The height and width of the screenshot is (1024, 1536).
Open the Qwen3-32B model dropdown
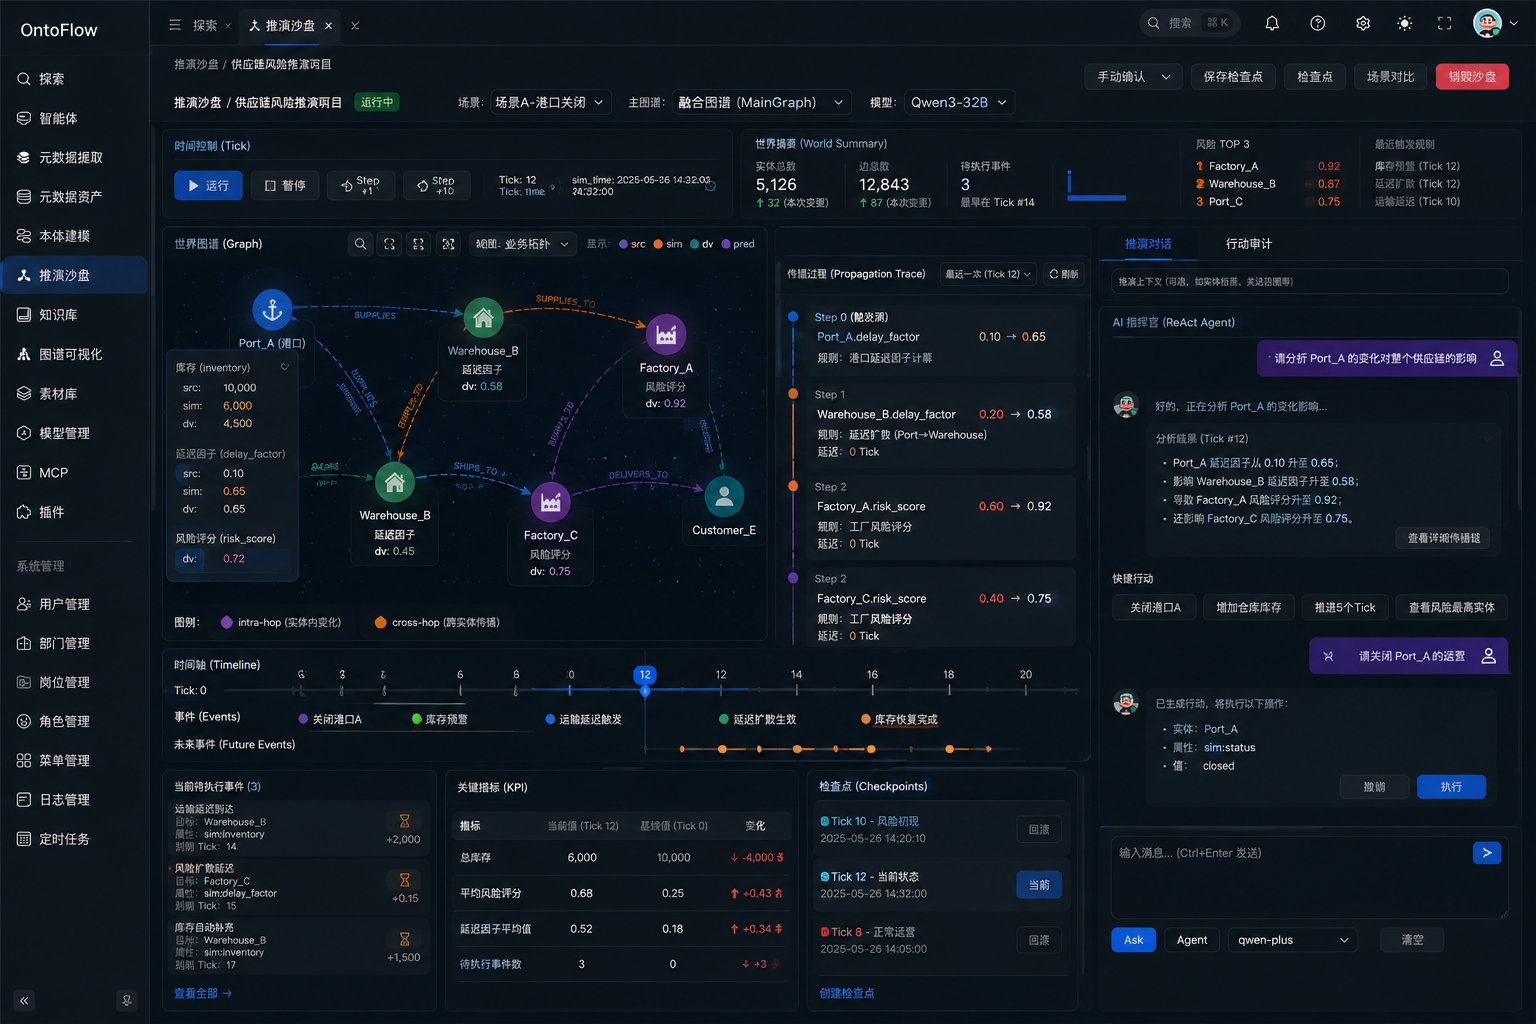click(x=959, y=102)
